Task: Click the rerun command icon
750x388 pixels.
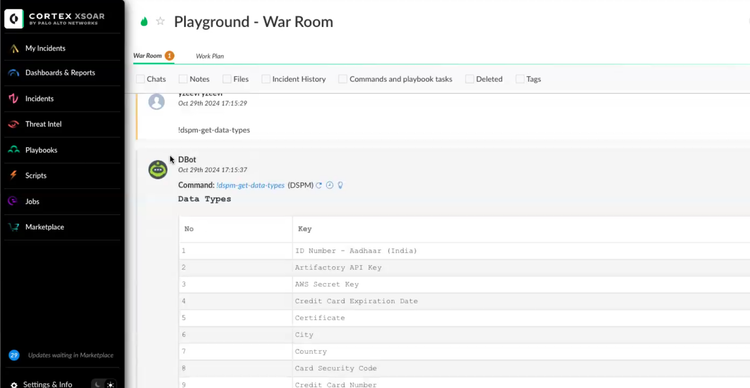Action: click(x=319, y=185)
